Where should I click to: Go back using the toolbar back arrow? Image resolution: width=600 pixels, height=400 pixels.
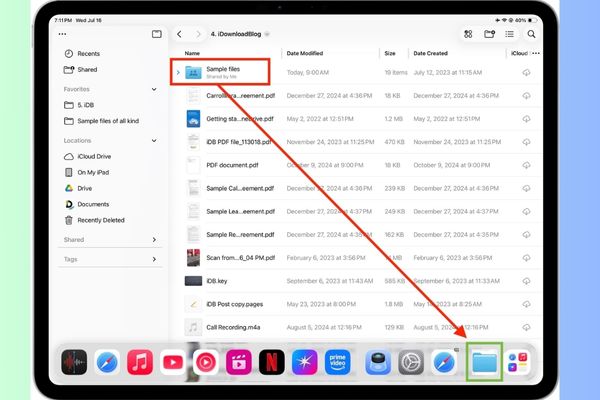click(178, 34)
